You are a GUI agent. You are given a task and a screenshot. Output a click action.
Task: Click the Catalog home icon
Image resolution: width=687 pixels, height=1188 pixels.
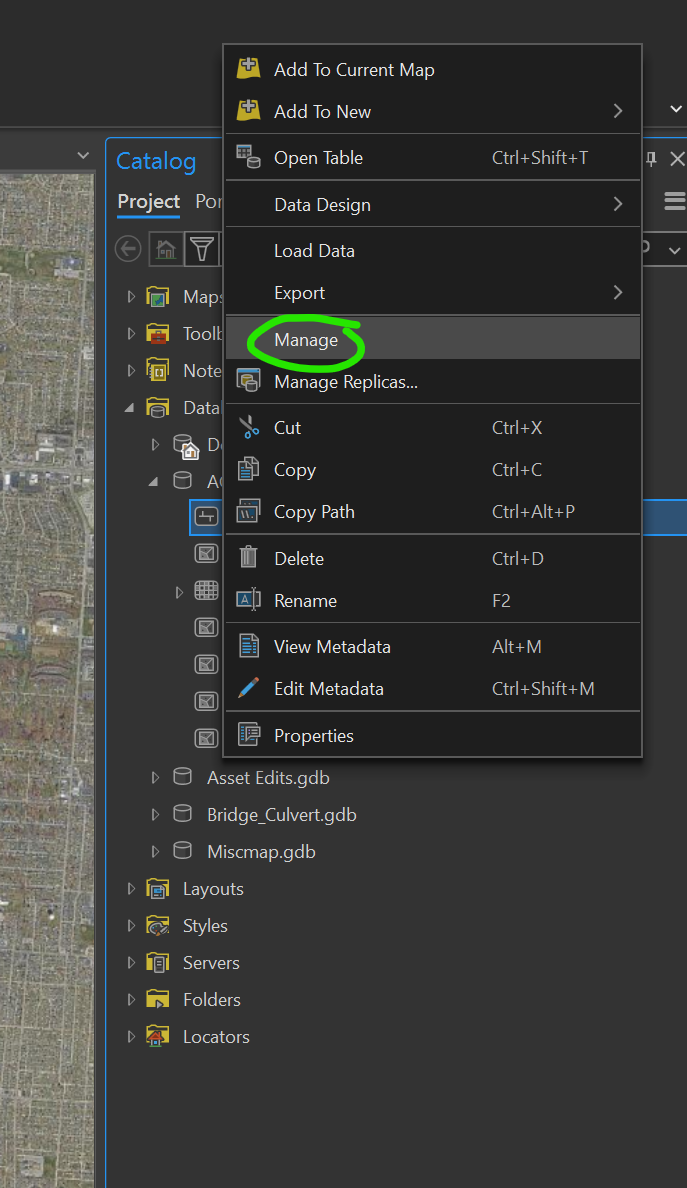165,248
